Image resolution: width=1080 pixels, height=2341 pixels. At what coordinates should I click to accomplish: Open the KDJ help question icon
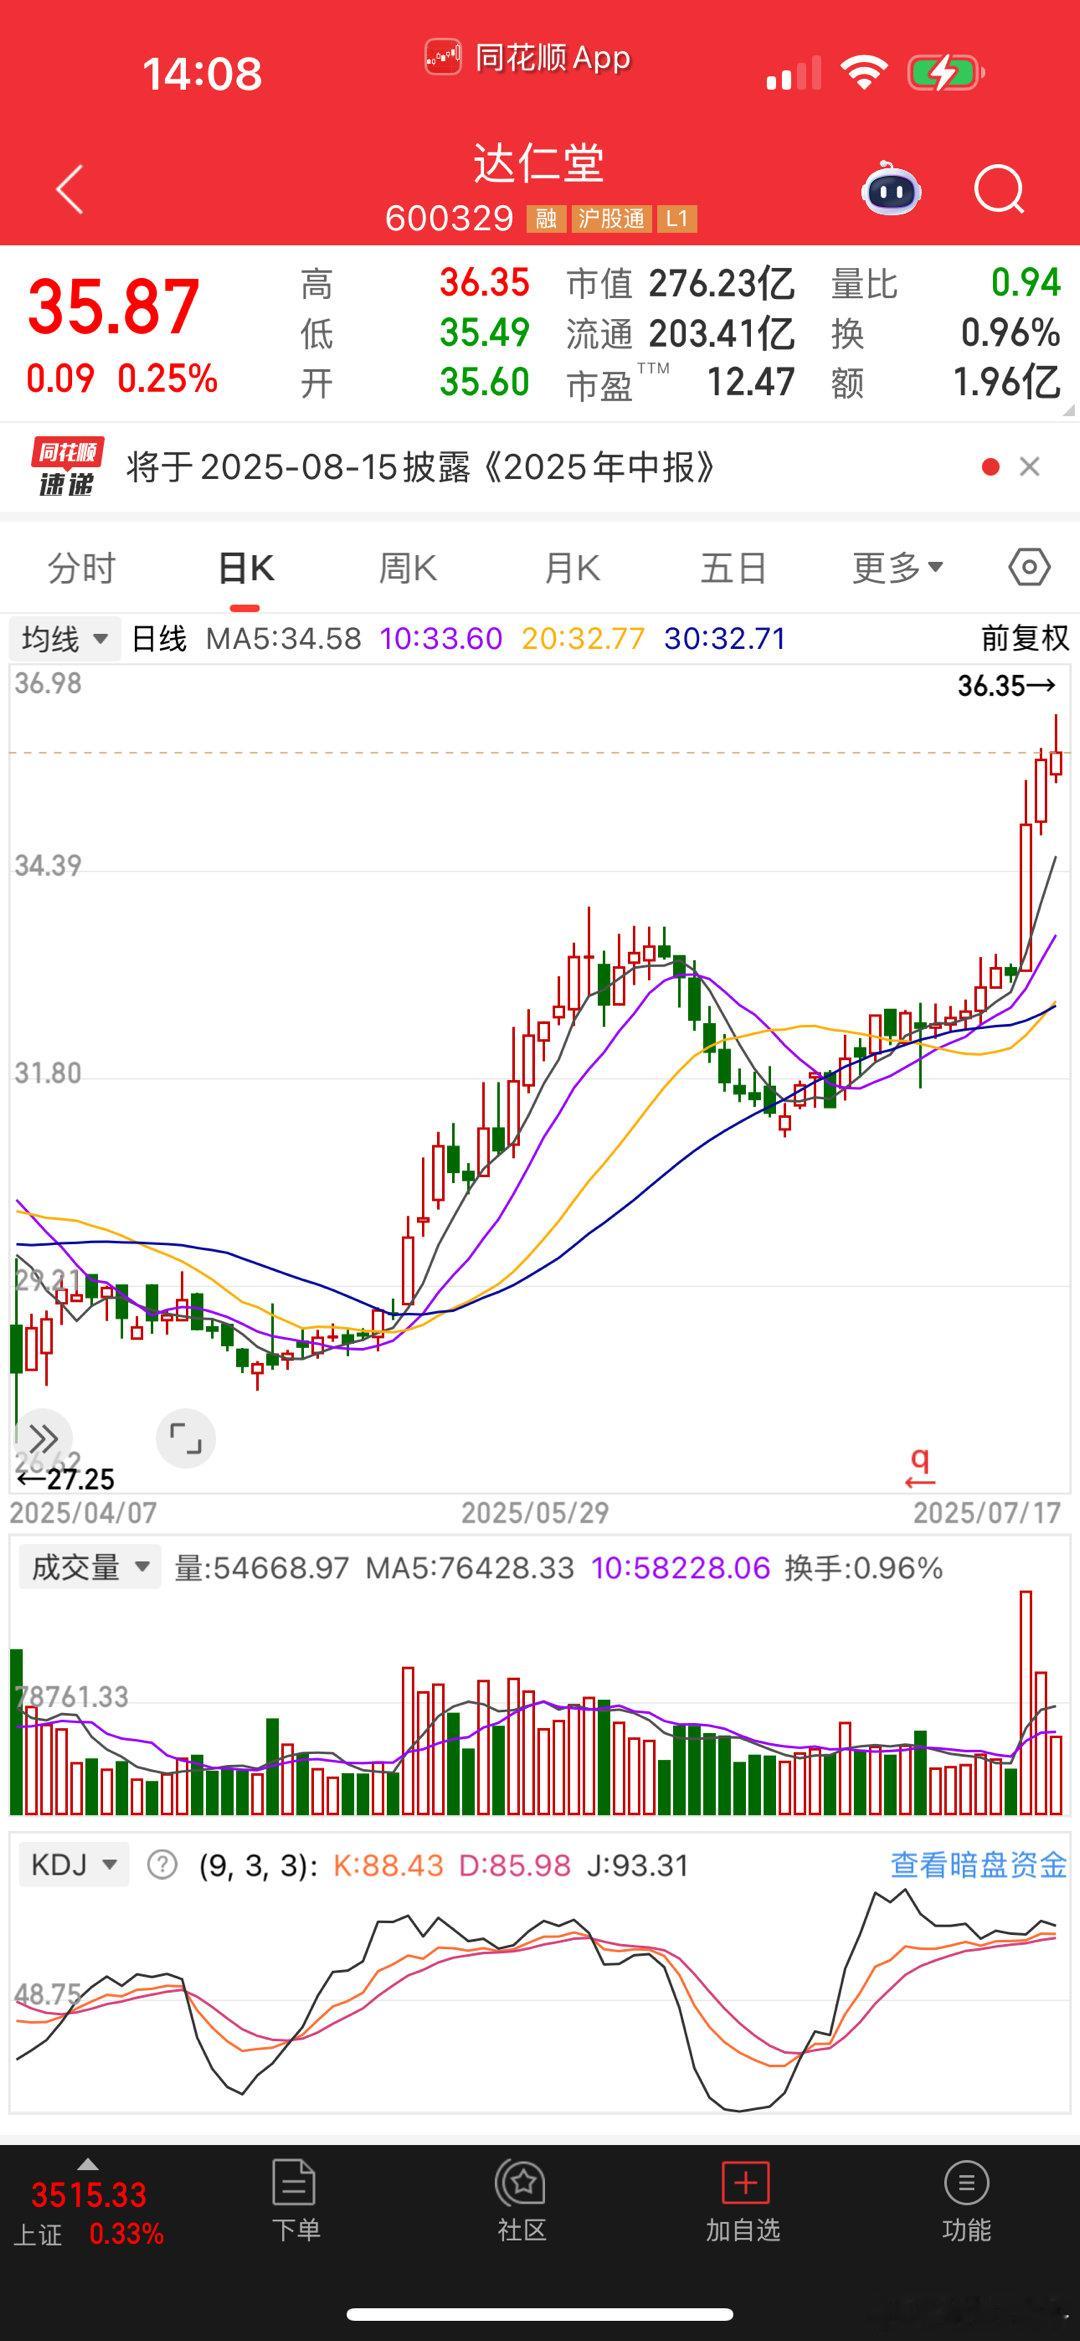tap(162, 1865)
